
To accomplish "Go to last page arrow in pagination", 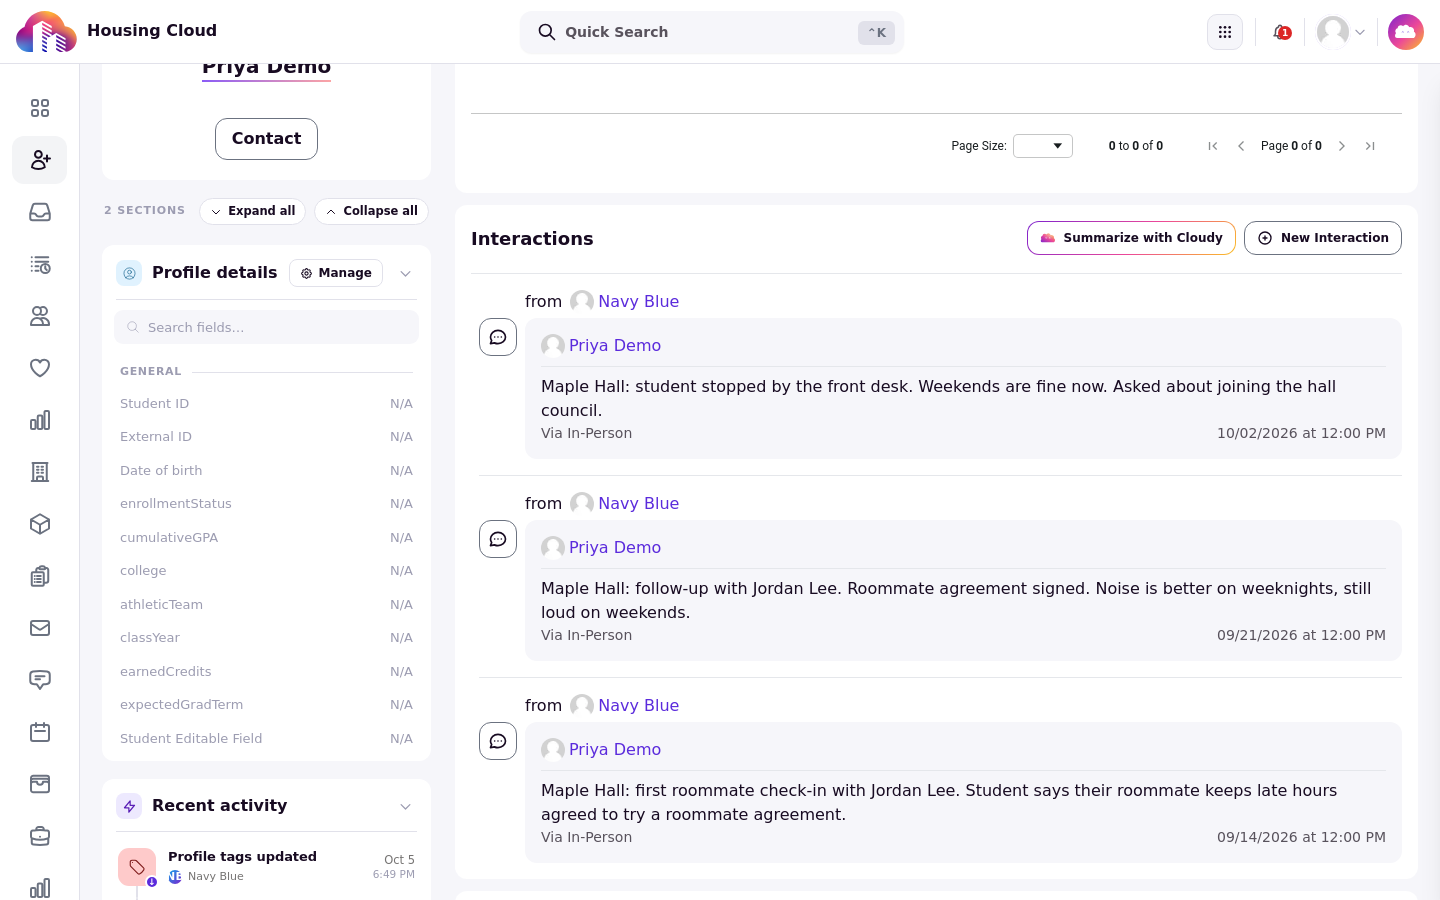I will 1370,146.
